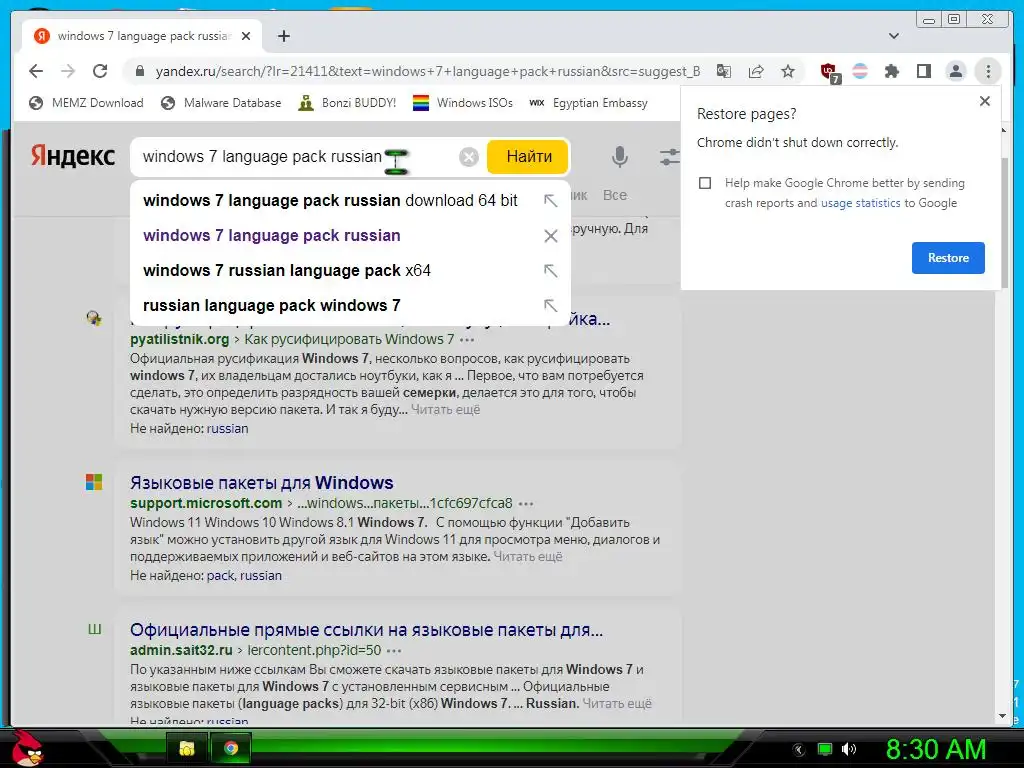Open 'Официальные прямые ссылки на языковые пакеты' result

click(366, 630)
